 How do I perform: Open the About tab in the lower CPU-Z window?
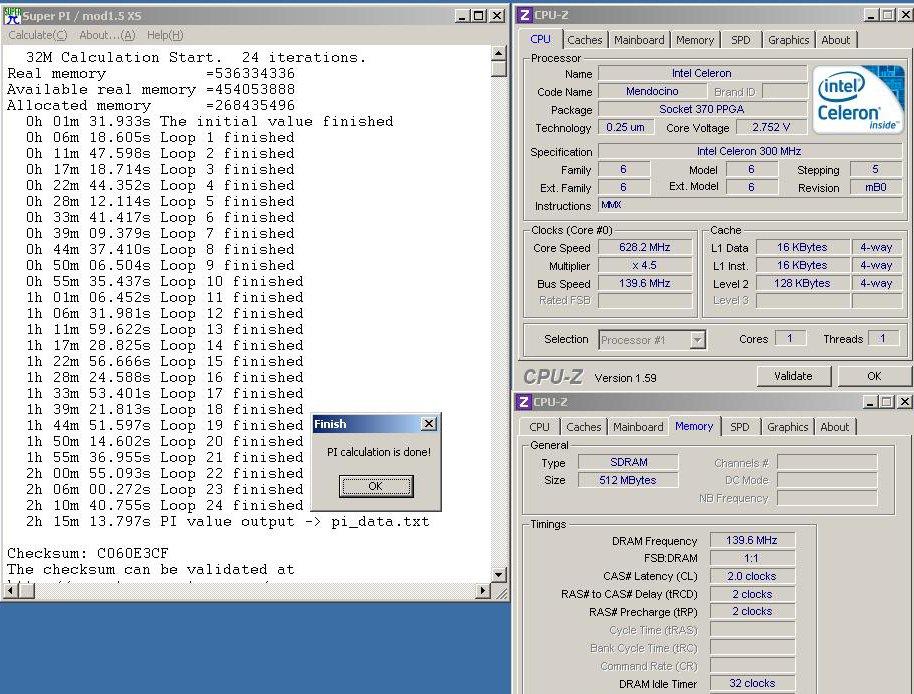[835, 427]
